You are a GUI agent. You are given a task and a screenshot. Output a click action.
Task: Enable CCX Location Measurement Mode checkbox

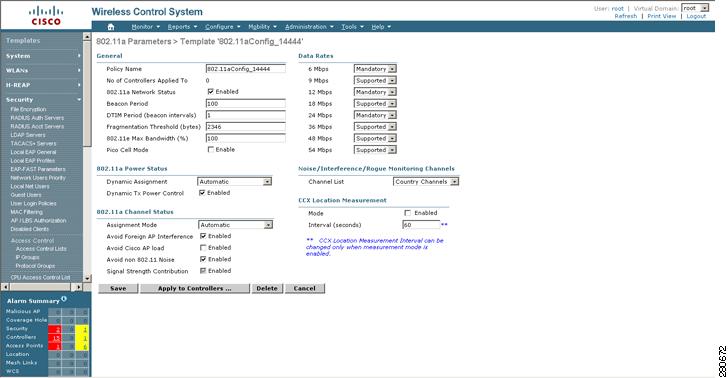point(408,213)
